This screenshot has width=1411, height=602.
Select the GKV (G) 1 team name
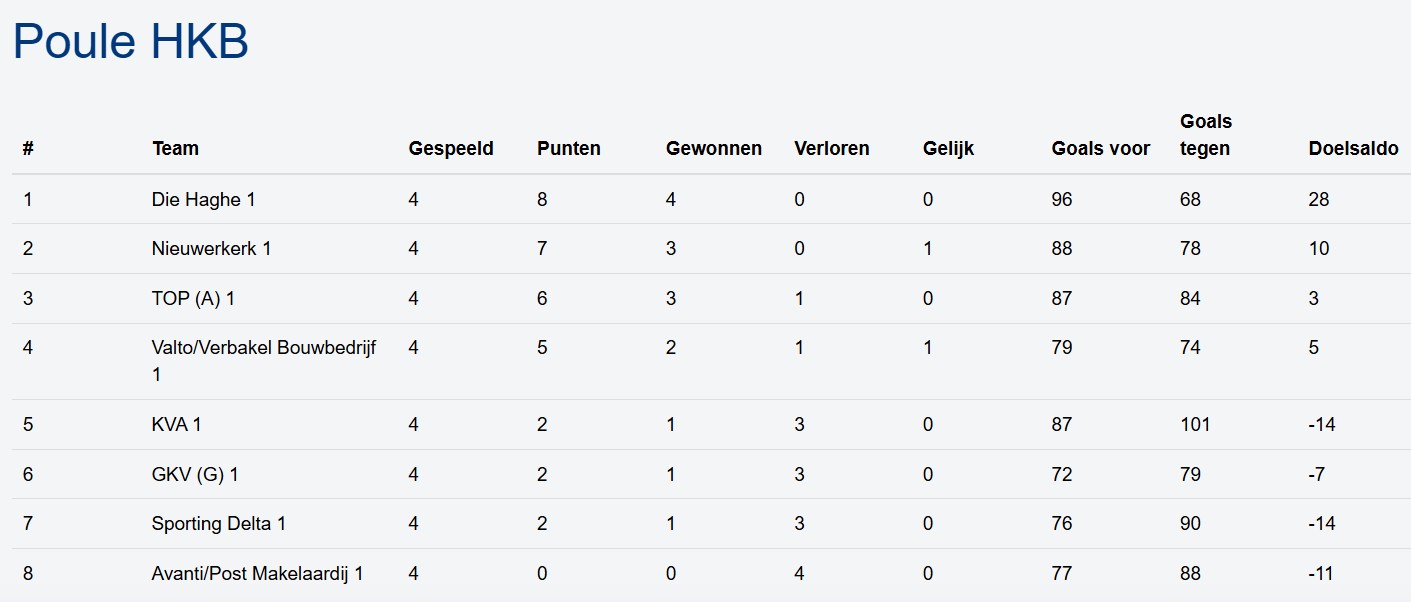click(x=195, y=475)
